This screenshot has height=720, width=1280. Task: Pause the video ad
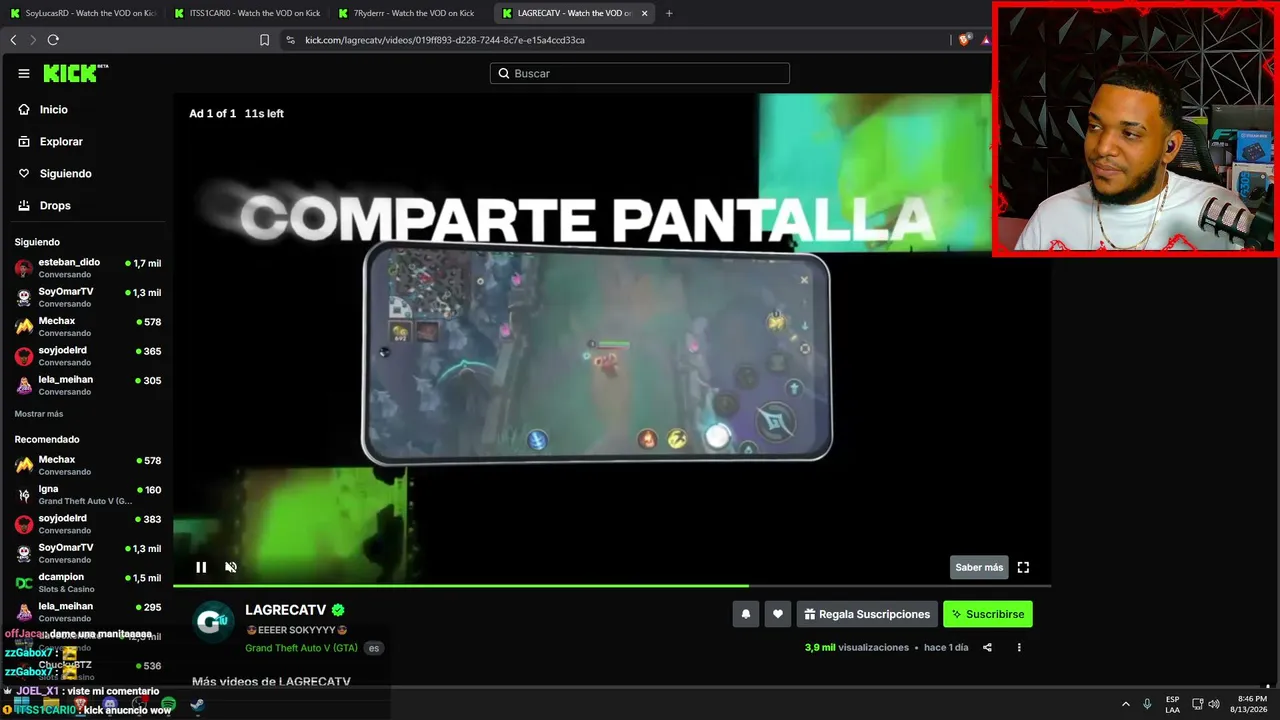pos(201,567)
